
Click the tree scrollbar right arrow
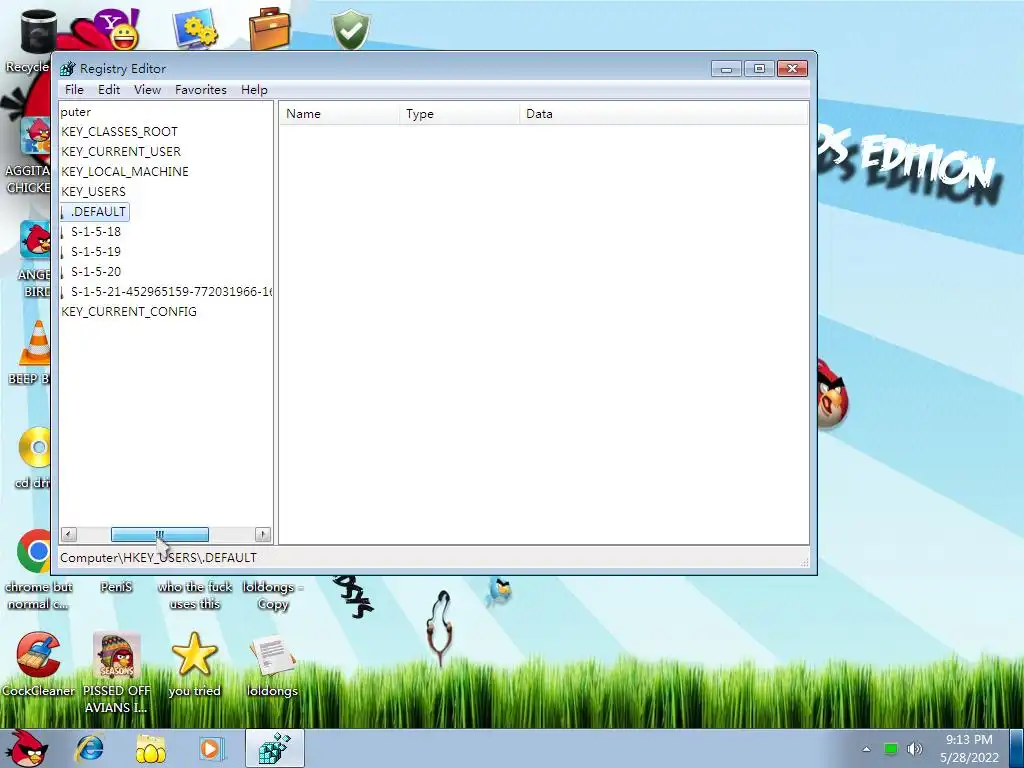point(263,535)
